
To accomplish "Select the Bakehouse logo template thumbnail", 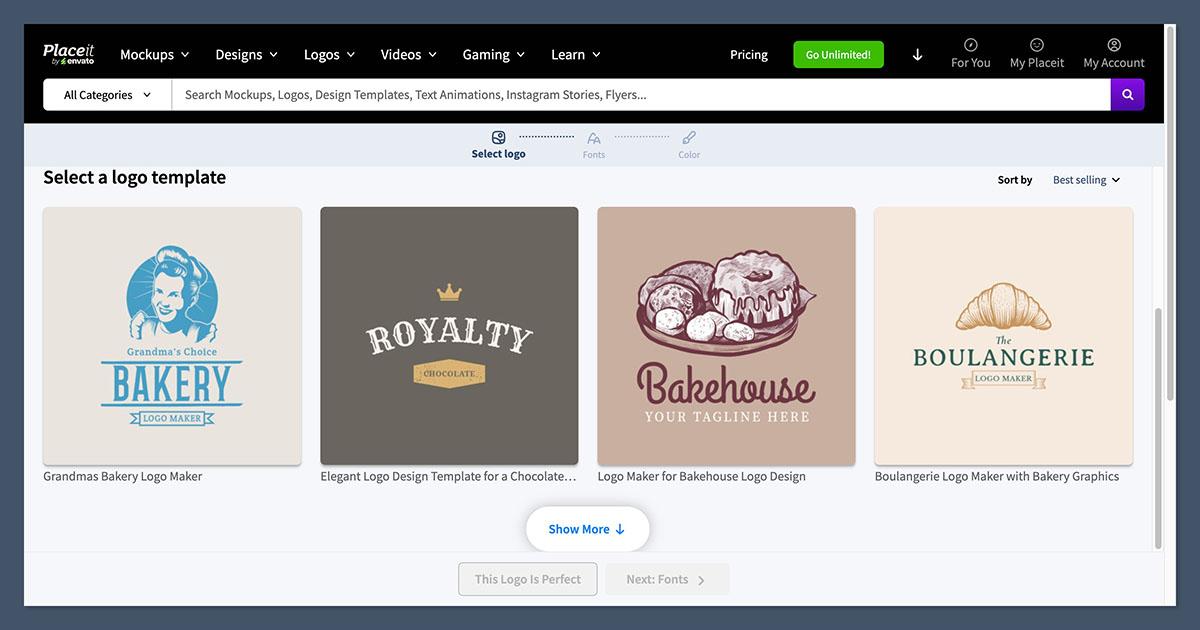I will (726, 334).
